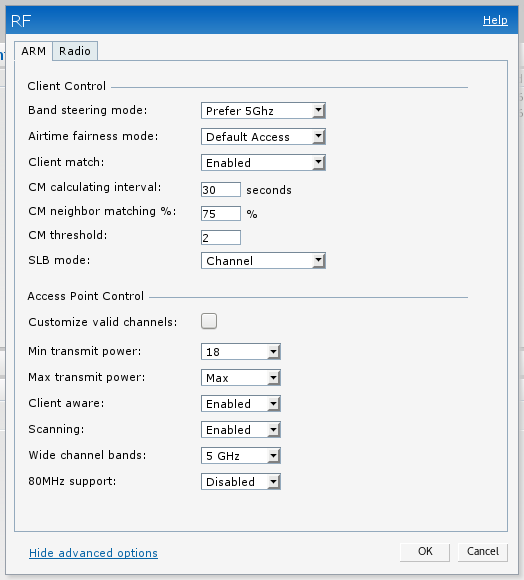The width and height of the screenshot is (524, 580).
Task: Click the CM threshold input field
Action: tap(221, 237)
